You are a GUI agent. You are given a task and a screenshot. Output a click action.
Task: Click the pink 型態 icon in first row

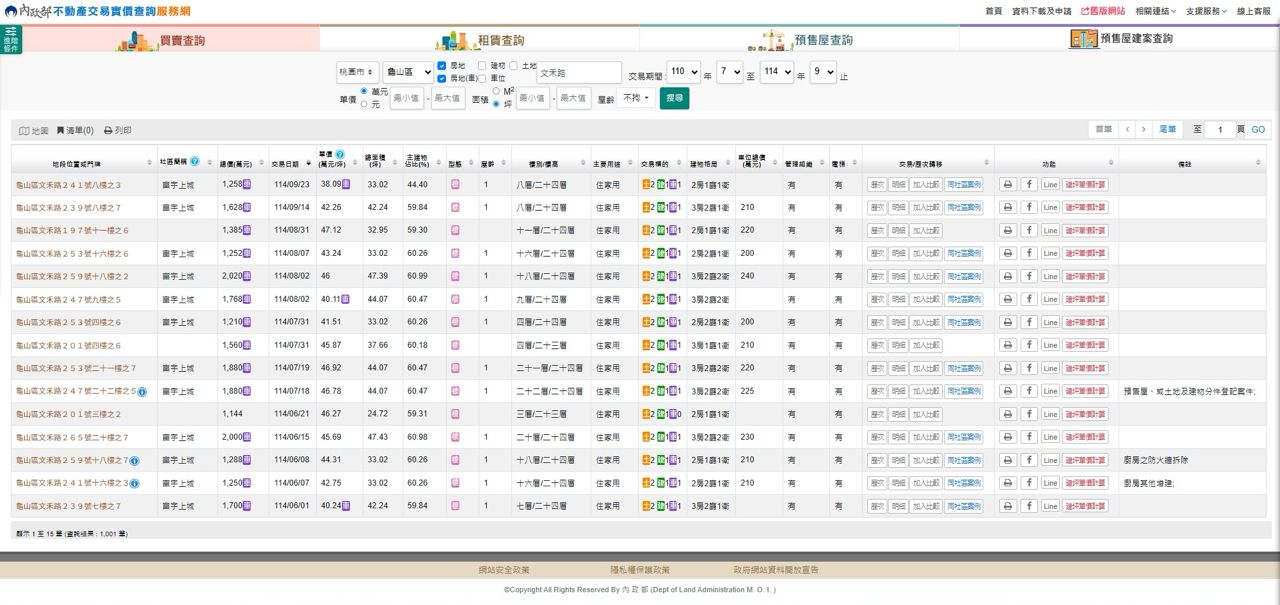pos(455,185)
